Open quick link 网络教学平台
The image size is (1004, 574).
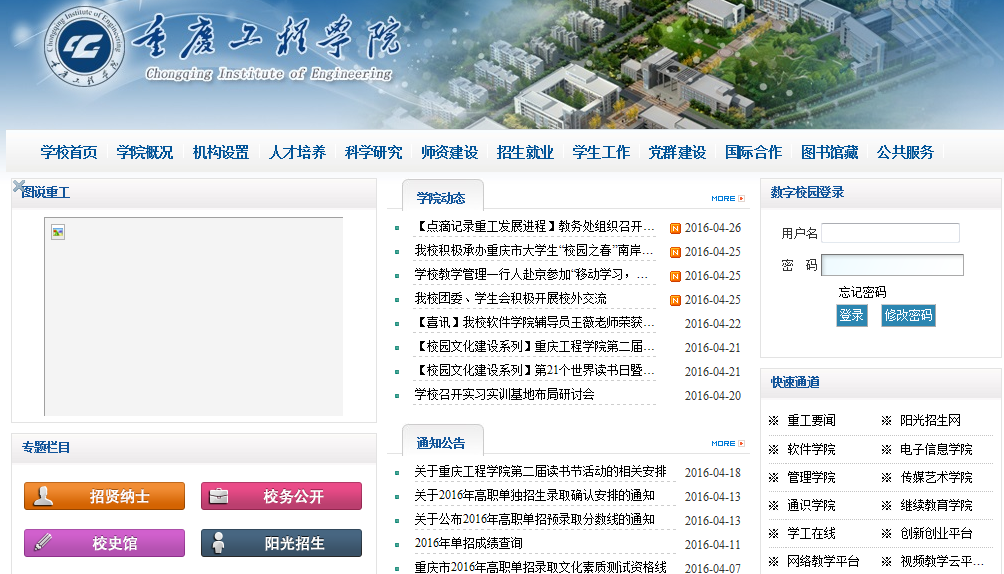823,562
